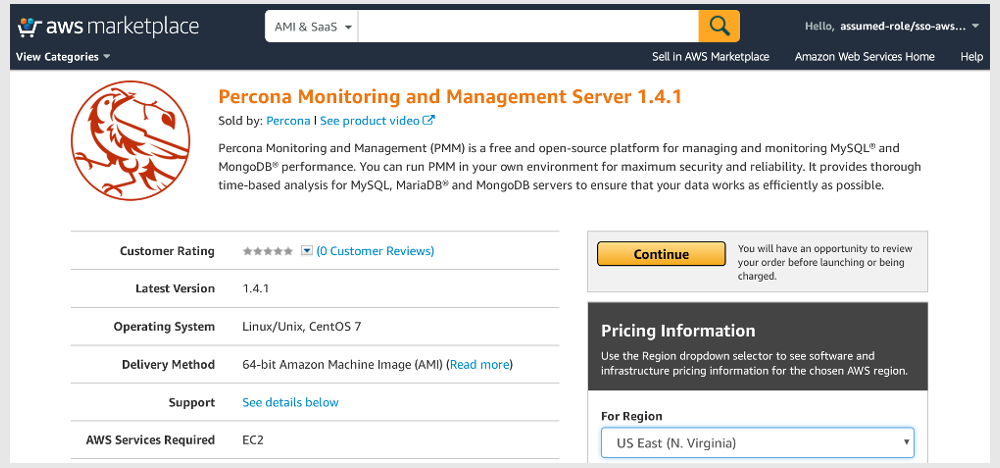Image resolution: width=1000 pixels, height=468 pixels.
Task: Click the orange search magnifier button
Action: point(719,26)
